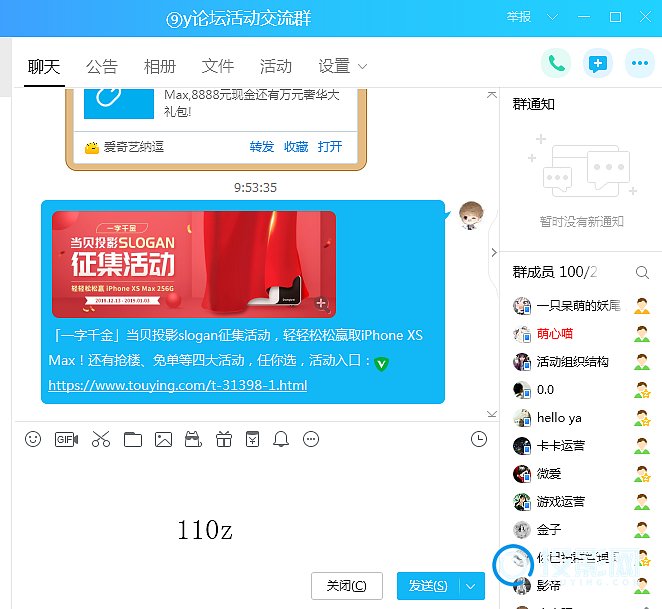The width and height of the screenshot is (662, 609).
Task: Open the 相册 tab
Action: click(160, 66)
